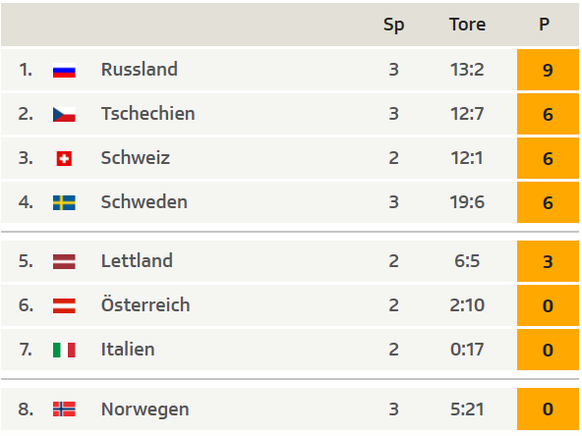The width and height of the screenshot is (582, 436).
Task: Click the Swedish flag icon
Action: tap(64, 203)
